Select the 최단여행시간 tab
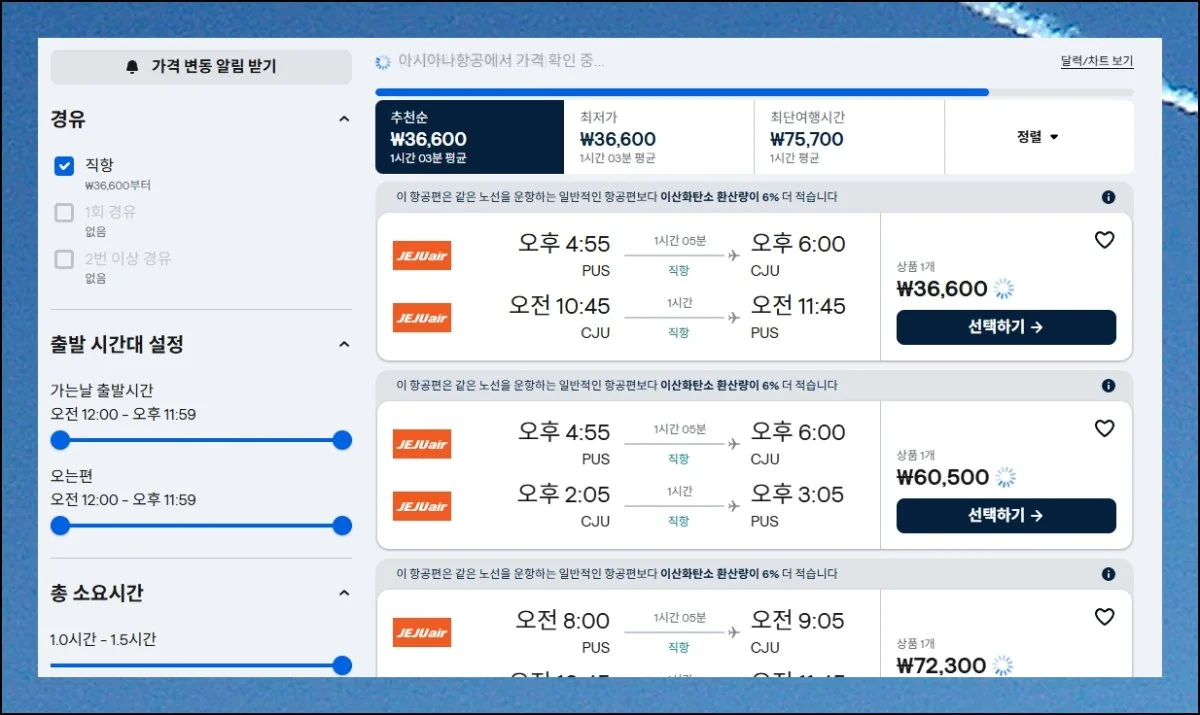The width and height of the screenshot is (1200, 715). 848,137
